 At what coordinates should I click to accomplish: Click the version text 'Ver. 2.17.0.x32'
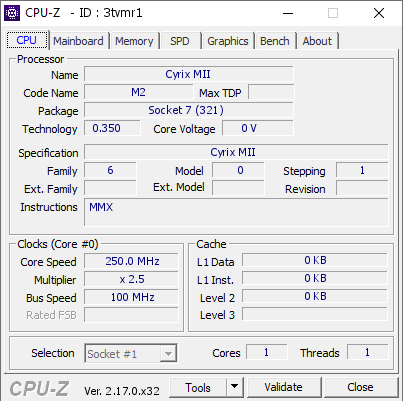click(122, 391)
